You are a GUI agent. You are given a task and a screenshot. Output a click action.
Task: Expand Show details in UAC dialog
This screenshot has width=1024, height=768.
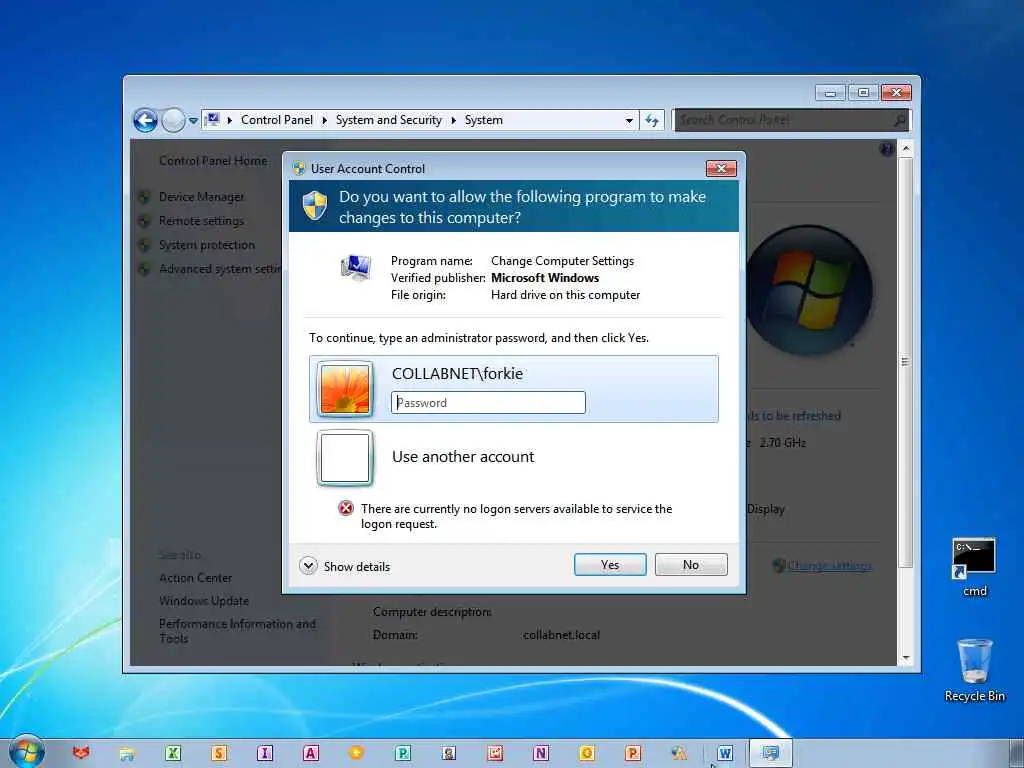coord(345,566)
